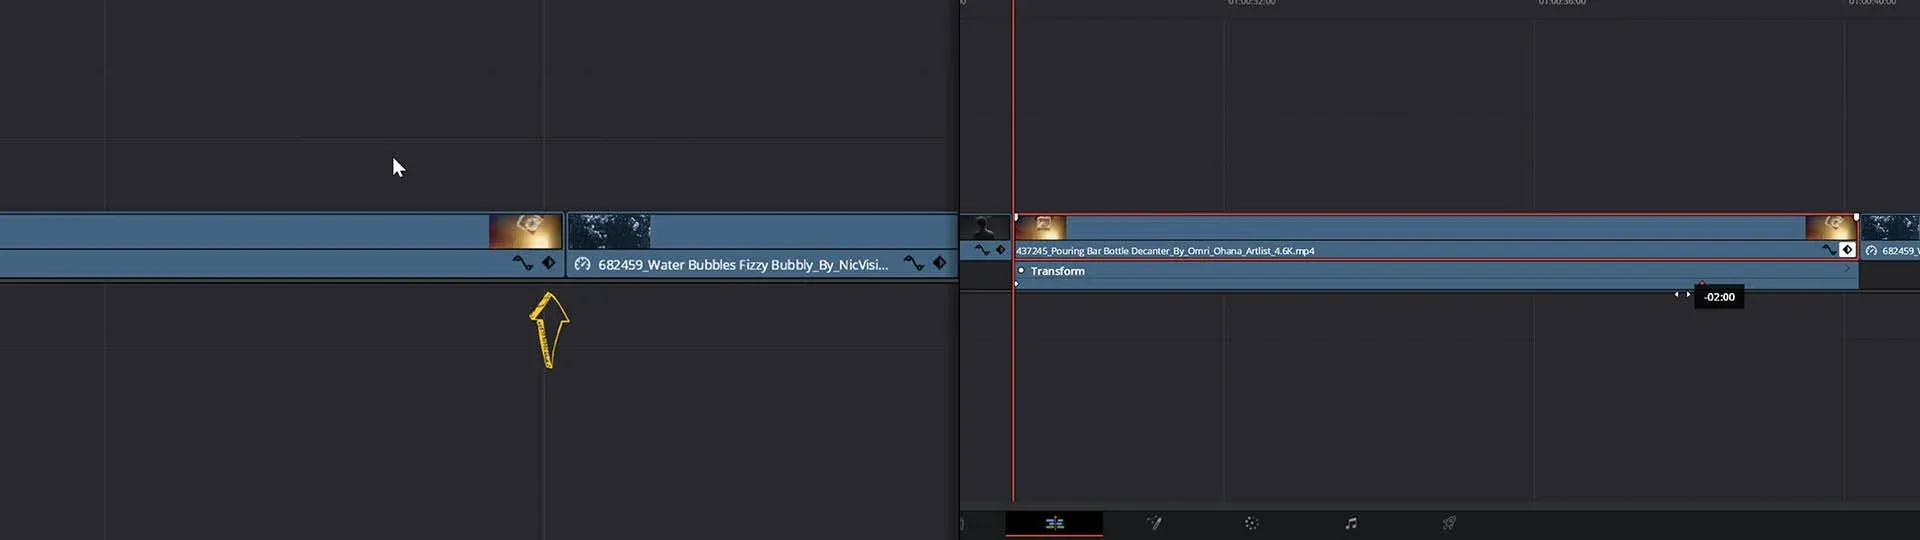The image size is (1920, 540).
Task: Open curve editor icon on Pouring Bar clip
Action: tap(1829, 250)
